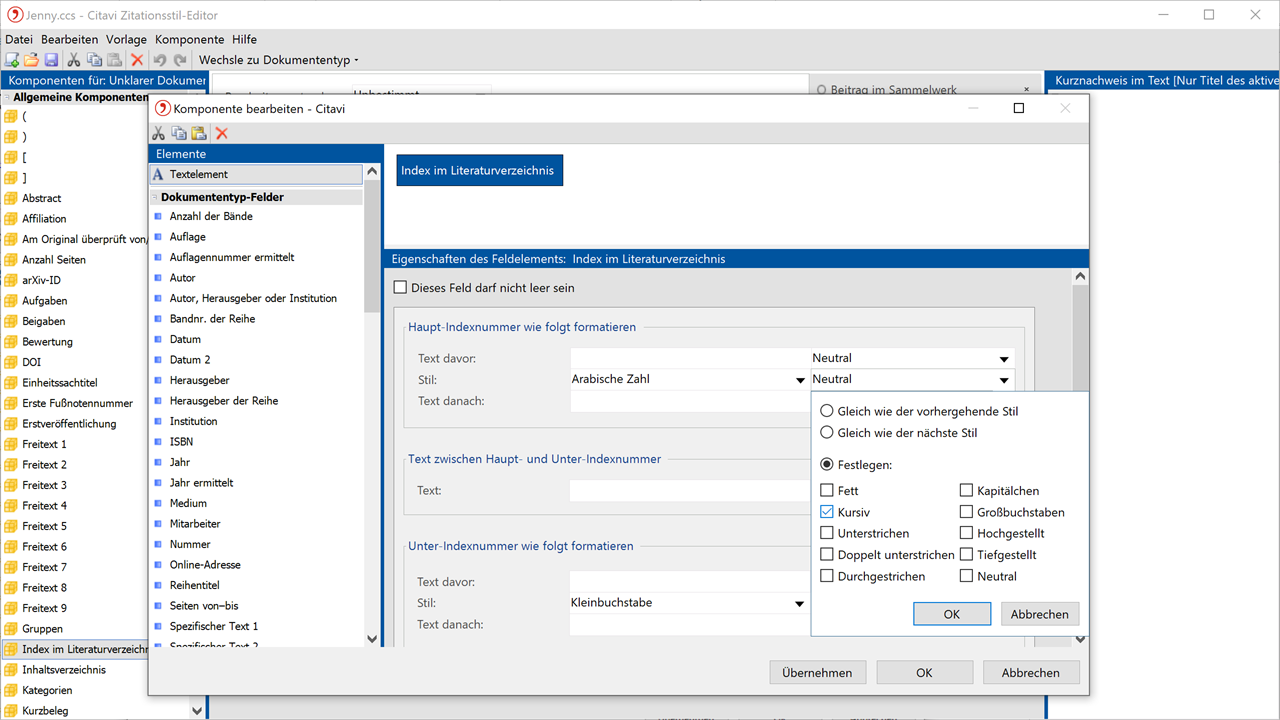Check 'Dieses Feld darf nicht leer sein'
The image size is (1280, 720).
(401, 288)
